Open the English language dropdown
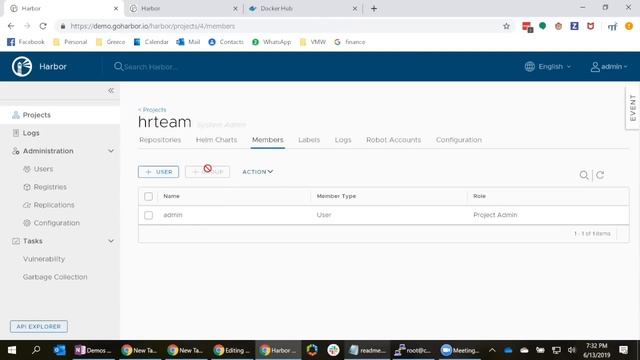Viewport: 640px width, 360px height. (x=554, y=67)
